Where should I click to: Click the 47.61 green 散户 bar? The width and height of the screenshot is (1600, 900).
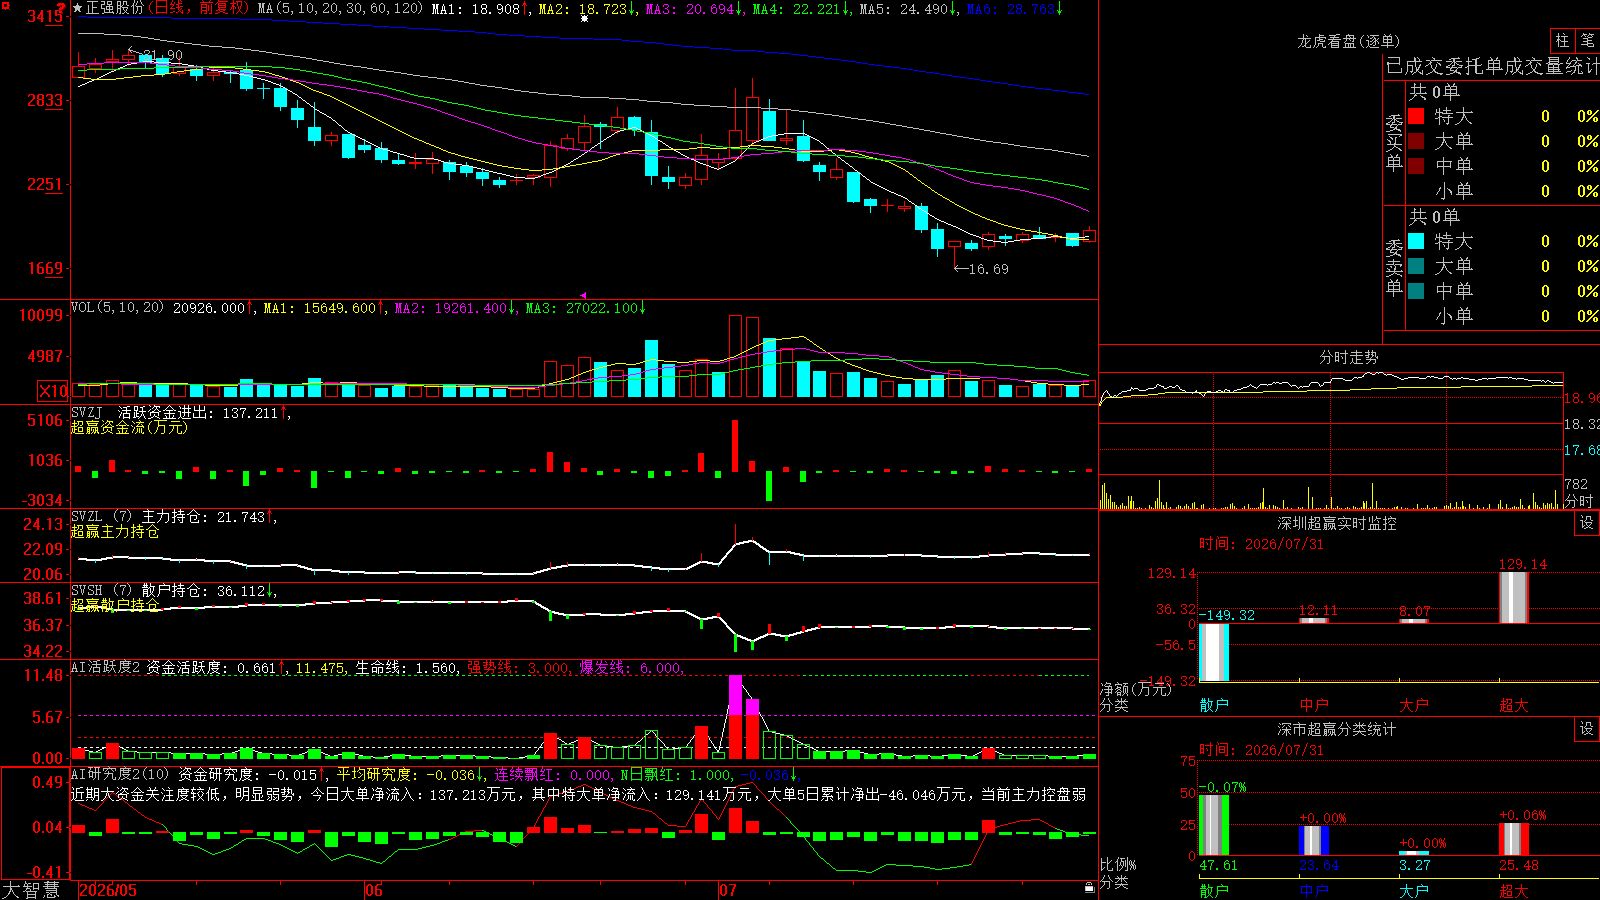tap(1214, 825)
